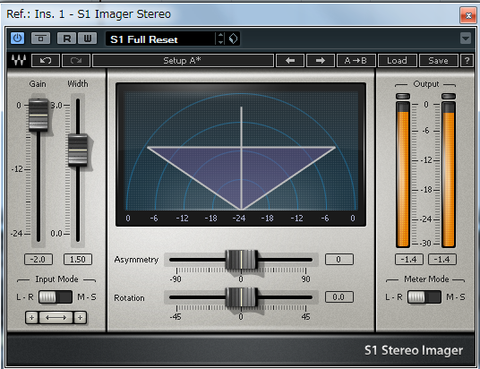The height and width of the screenshot is (369, 480).
Task: Click the Redo arrow button
Action: (76, 61)
